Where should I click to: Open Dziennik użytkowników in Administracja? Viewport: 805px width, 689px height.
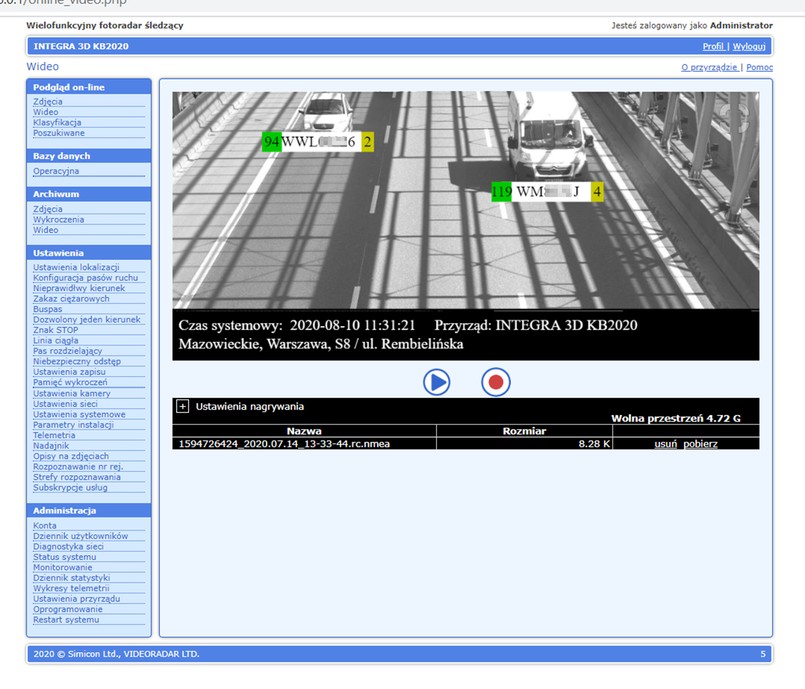80,536
